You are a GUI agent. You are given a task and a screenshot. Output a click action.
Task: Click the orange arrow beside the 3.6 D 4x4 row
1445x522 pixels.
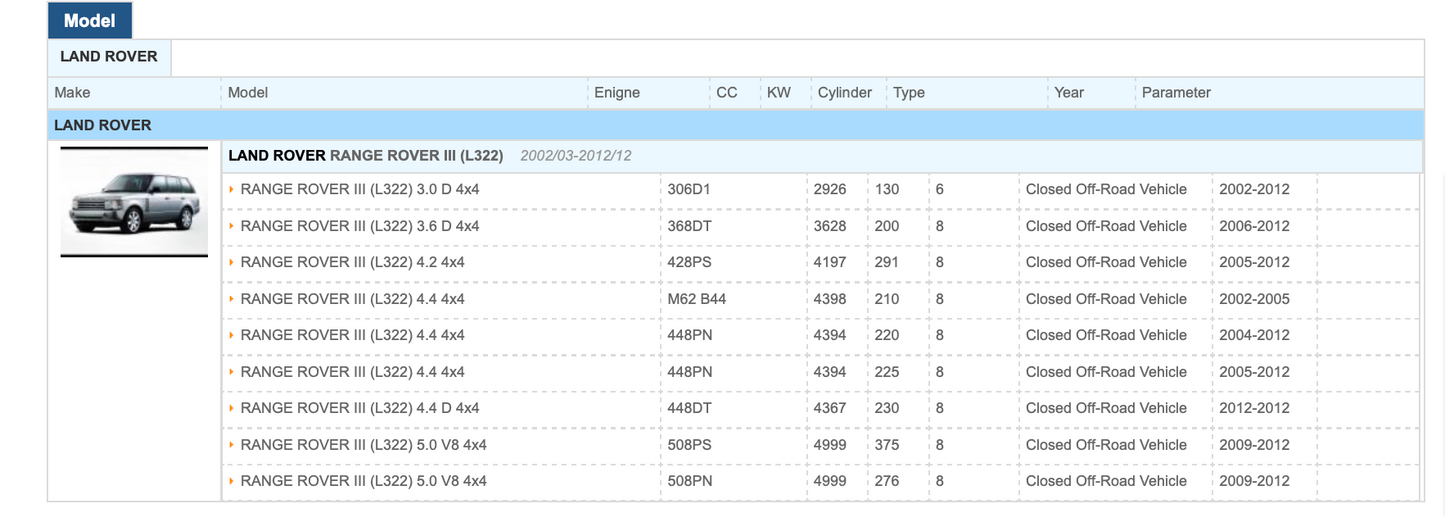coord(232,226)
